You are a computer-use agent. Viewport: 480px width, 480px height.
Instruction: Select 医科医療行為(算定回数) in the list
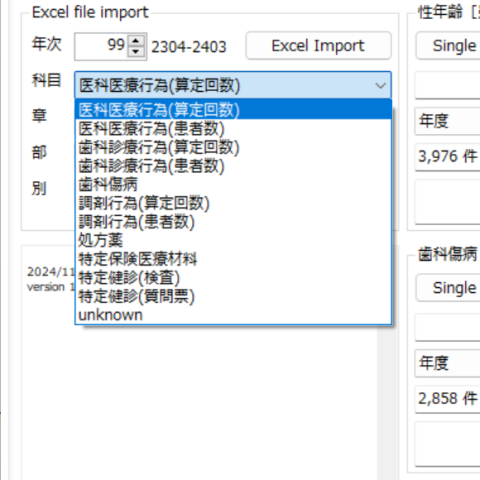pyautogui.click(x=233, y=110)
